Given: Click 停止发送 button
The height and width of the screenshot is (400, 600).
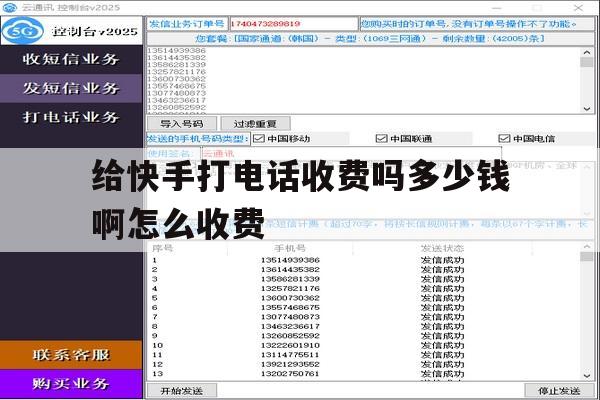Looking at the screenshot, I should click(x=559, y=391).
